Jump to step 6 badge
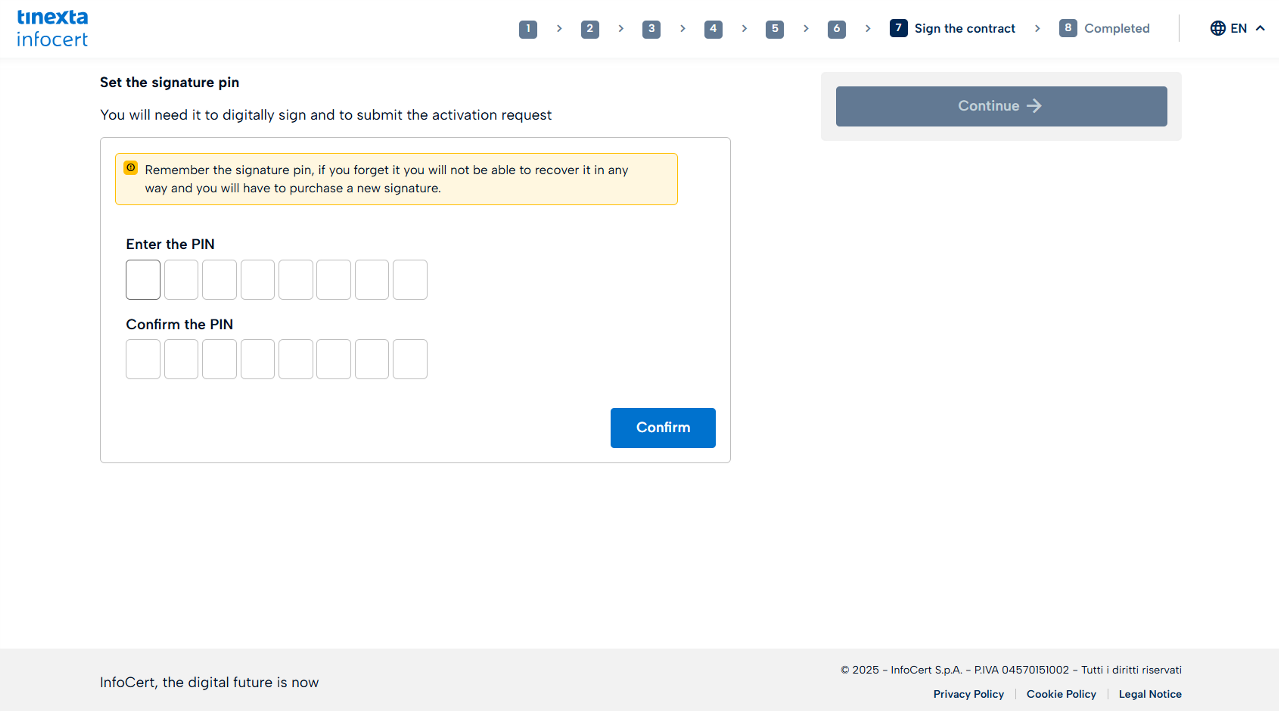The image size is (1280, 712). coord(837,29)
